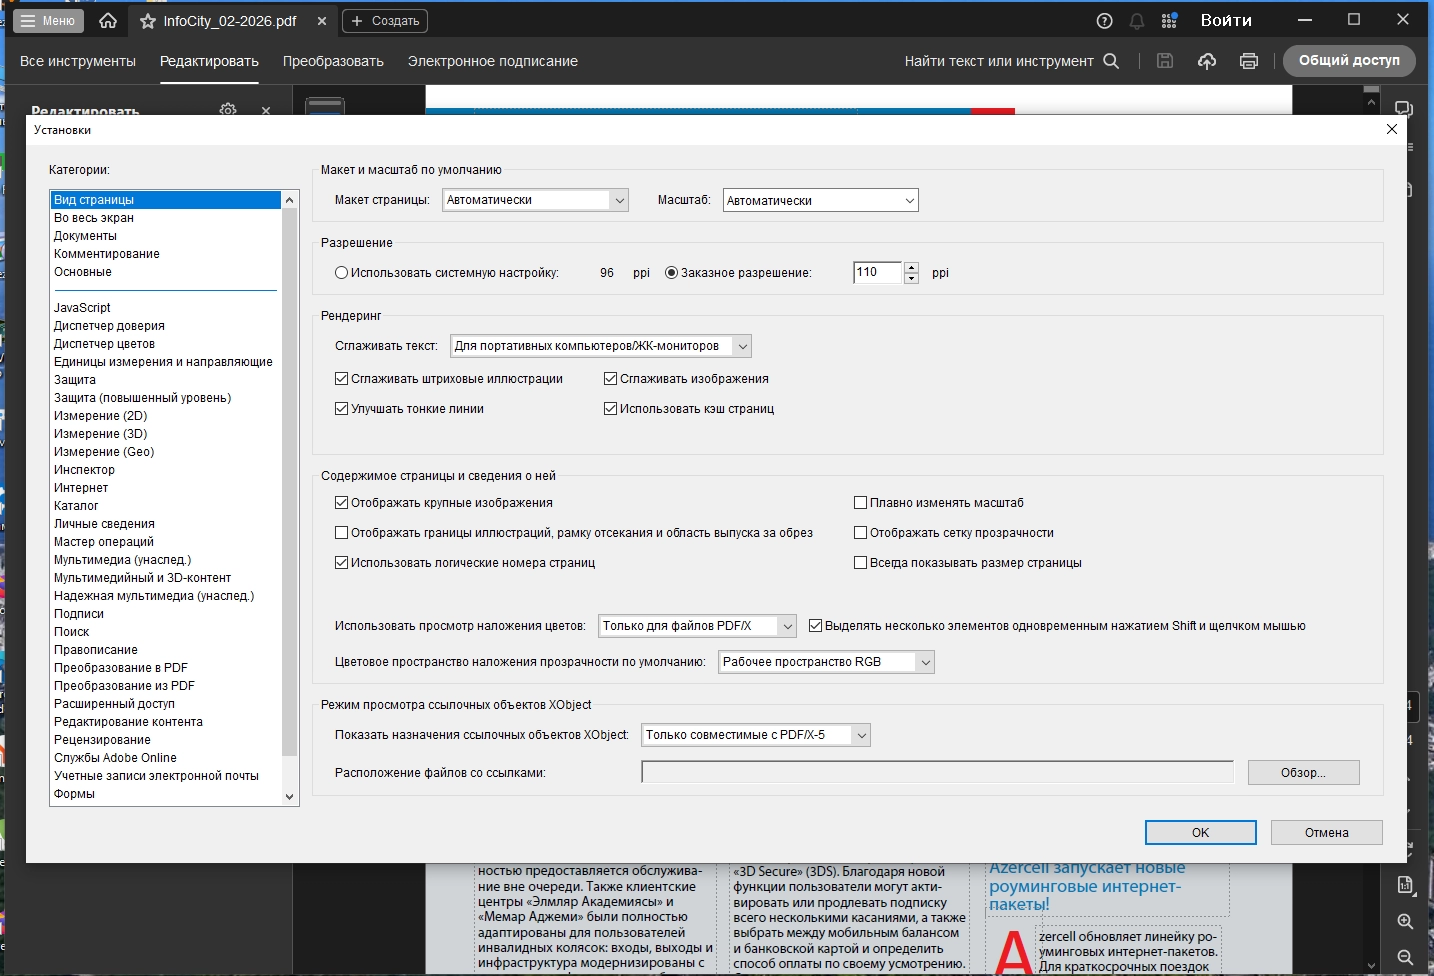Viewport: 1434px width, 976px height.
Task: Switch to the Все инструменты tab
Action: pyautogui.click(x=78, y=61)
